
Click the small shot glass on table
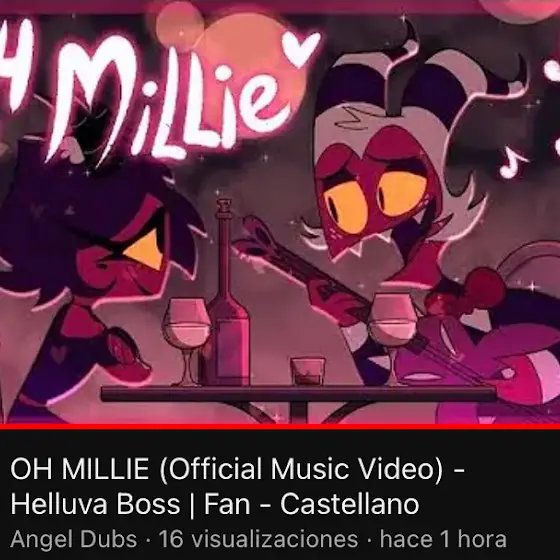(308, 372)
